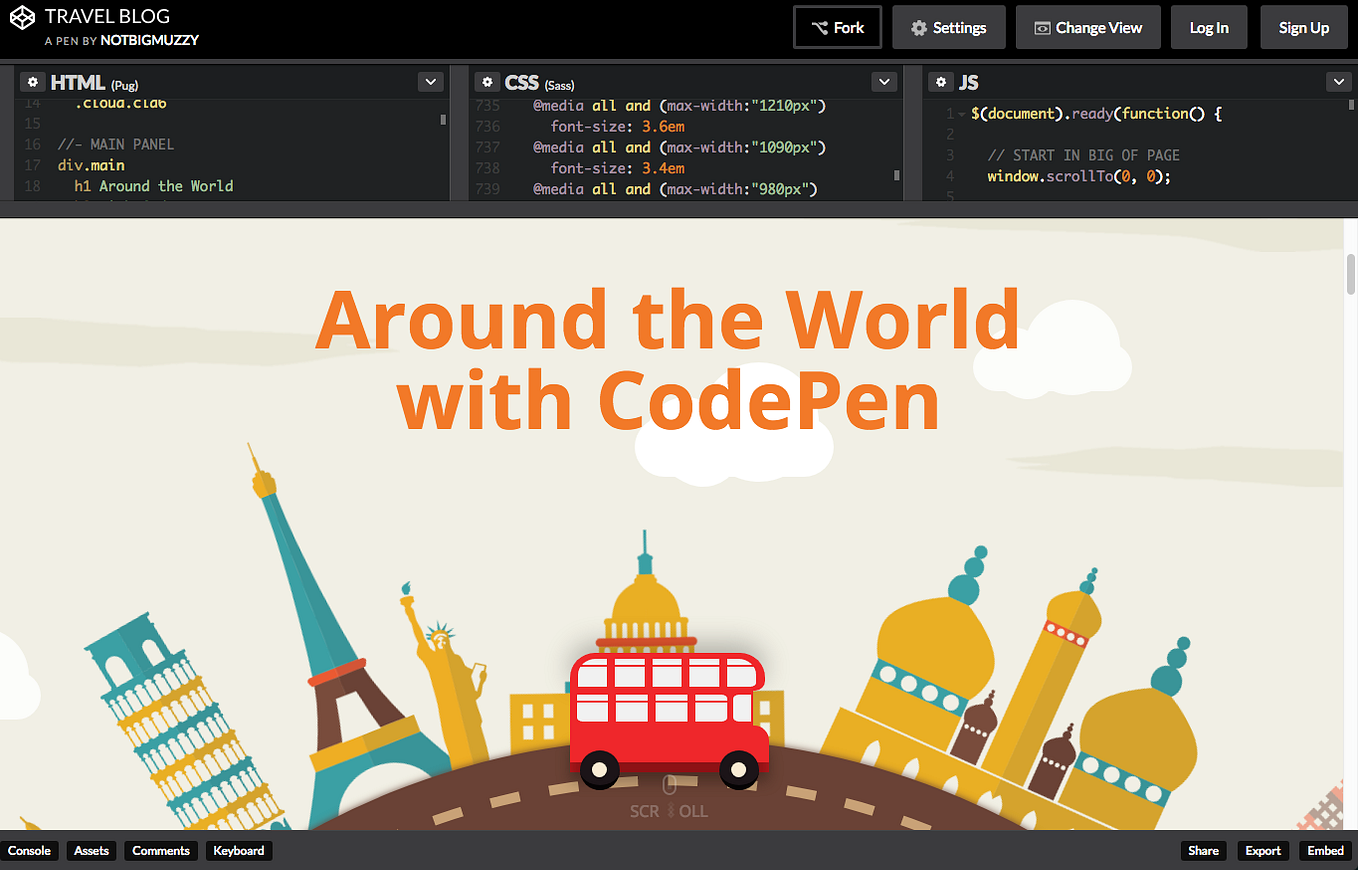This screenshot has height=870, width=1358.
Task: Click the Change View icon
Action: [1040, 27]
